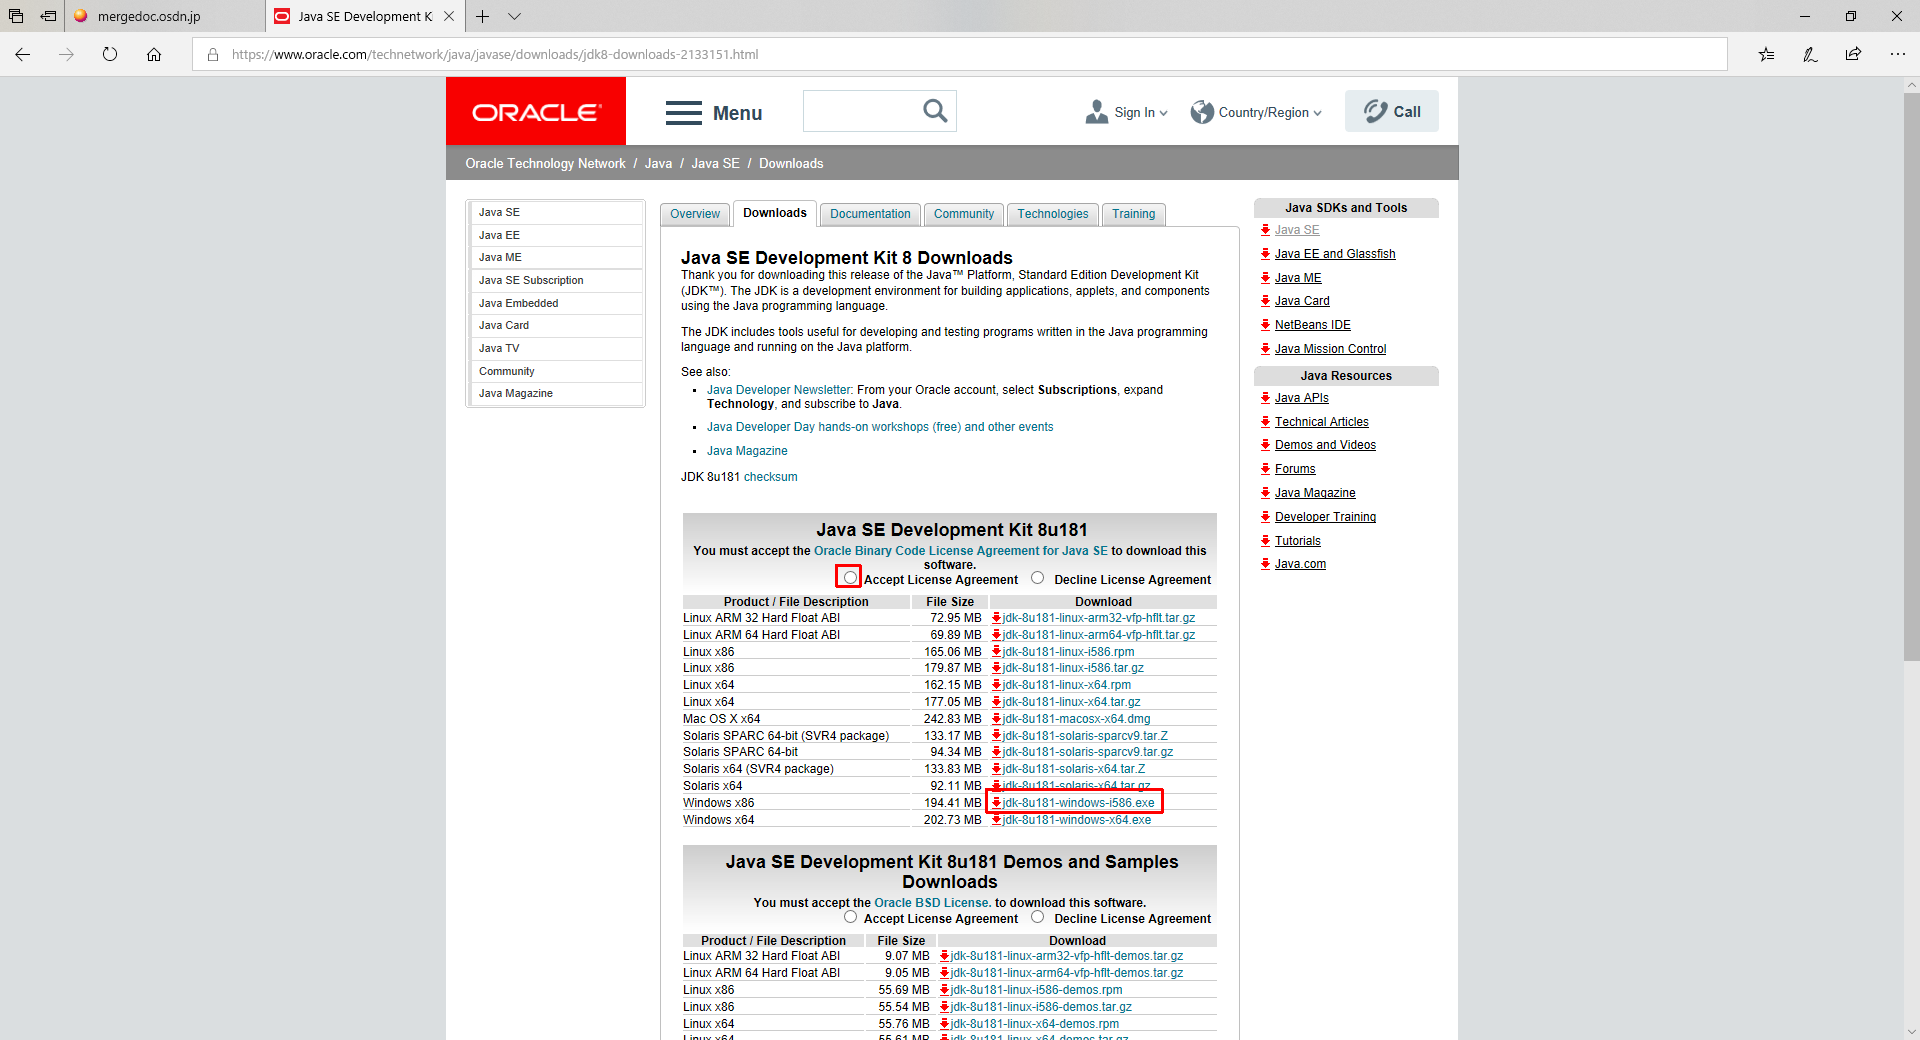This screenshot has height=1040, width=1920.
Task: Switch to the Community tab
Action: (964, 214)
